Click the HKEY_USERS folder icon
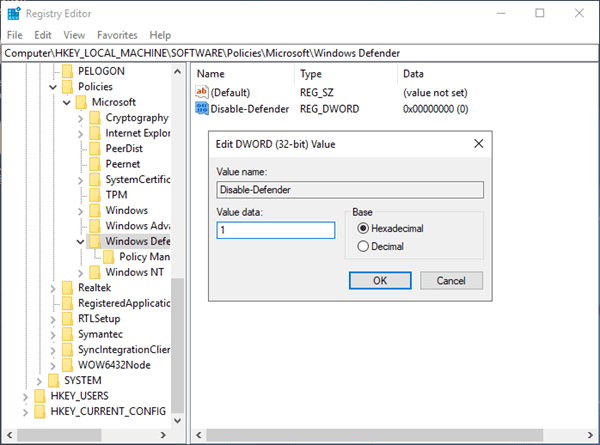Viewport: 600px width, 445px height. (x=40, y=396)
